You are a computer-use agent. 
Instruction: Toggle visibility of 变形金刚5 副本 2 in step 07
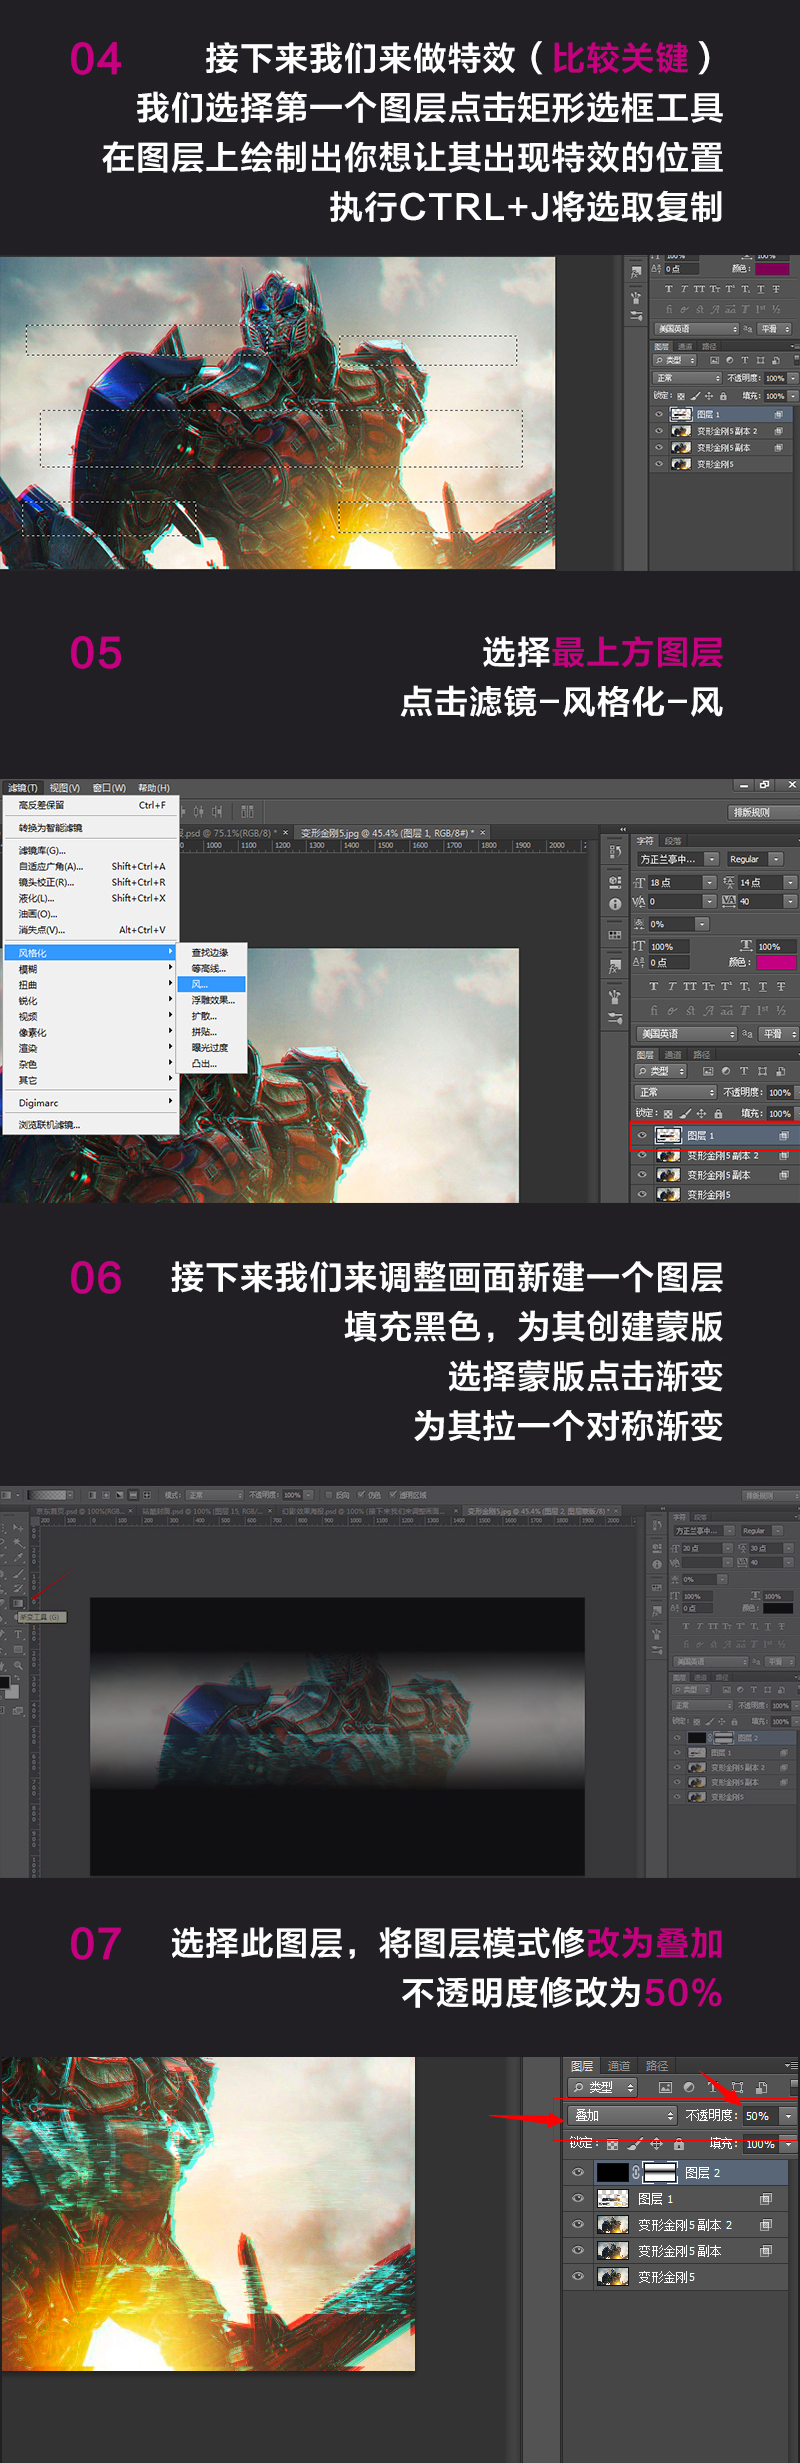(578, 2224)
